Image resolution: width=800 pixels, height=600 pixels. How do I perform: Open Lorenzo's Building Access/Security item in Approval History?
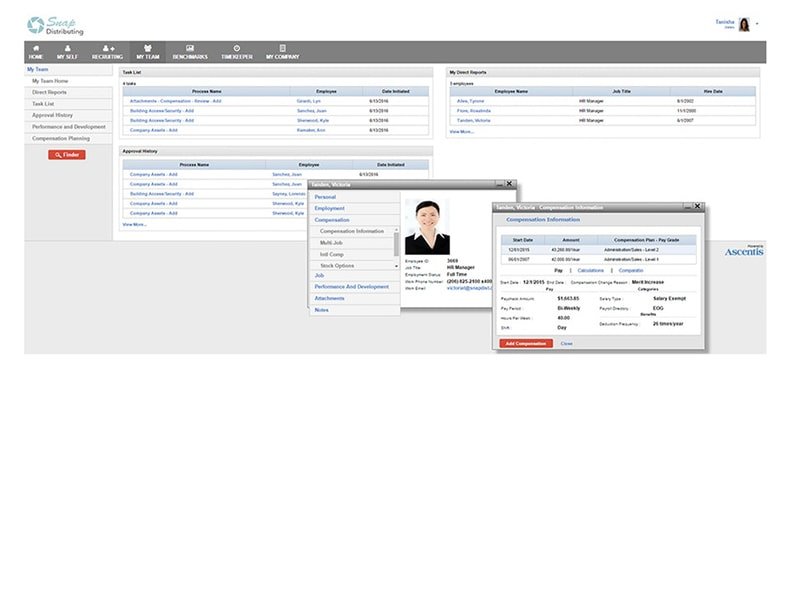point(162,194)
